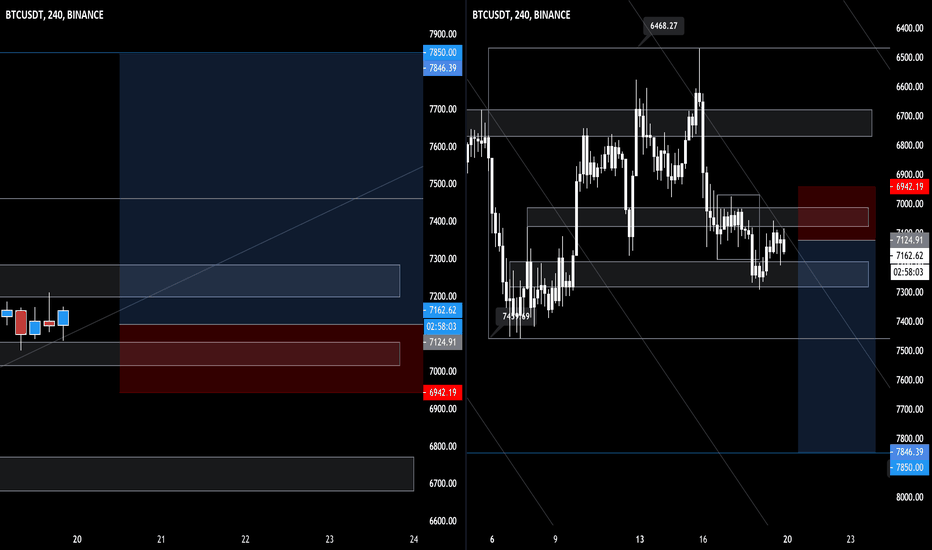Viewport: 932px width, 550px height.
Task: Click 7400.00 on the left chart's price axis
Action: [x=443, y=221]
